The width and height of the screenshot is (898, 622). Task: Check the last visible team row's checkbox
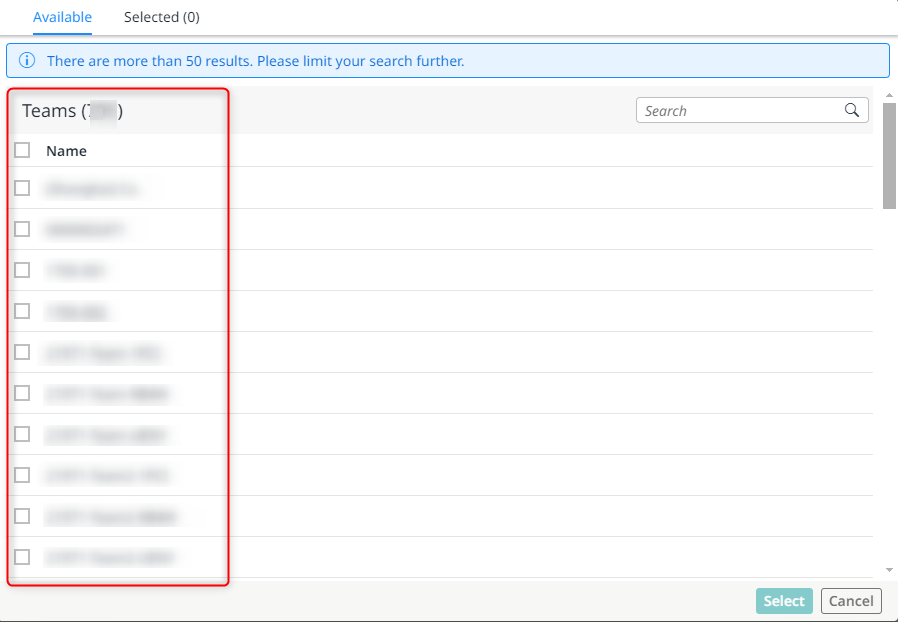(22, 557)
